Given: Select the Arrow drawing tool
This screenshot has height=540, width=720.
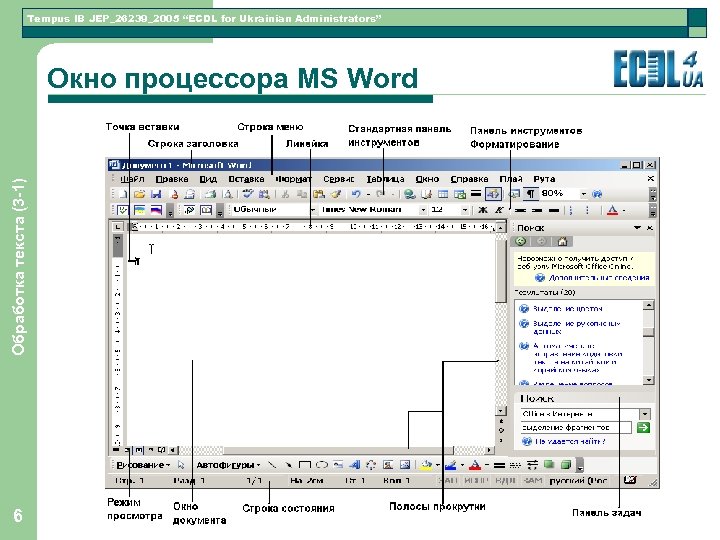Looking at the screenshot, I should coord(288,465).
